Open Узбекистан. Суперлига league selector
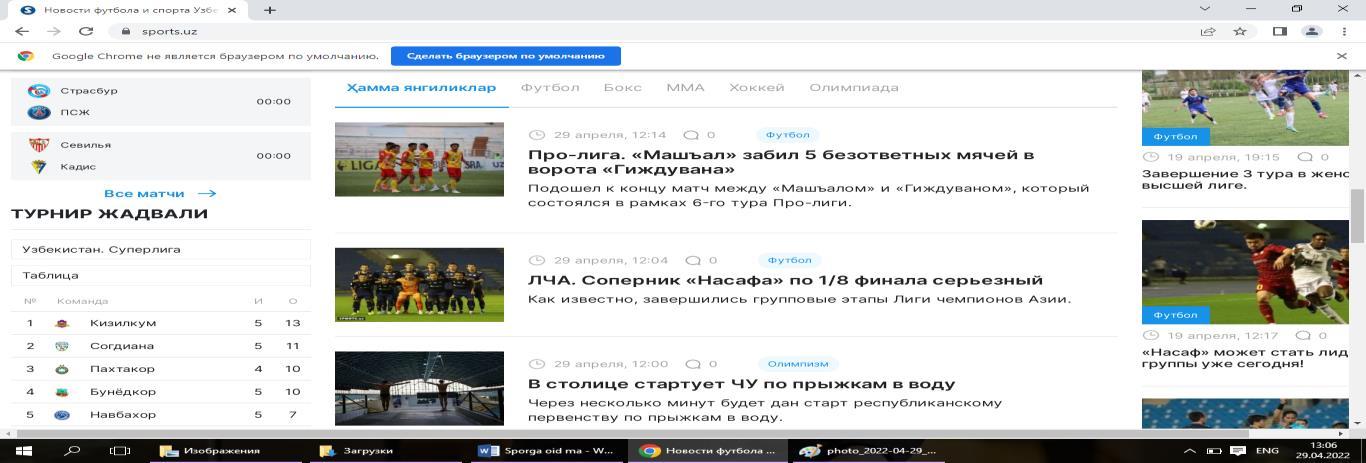The height and width of the screenshot is (463, 1366). 160,249
